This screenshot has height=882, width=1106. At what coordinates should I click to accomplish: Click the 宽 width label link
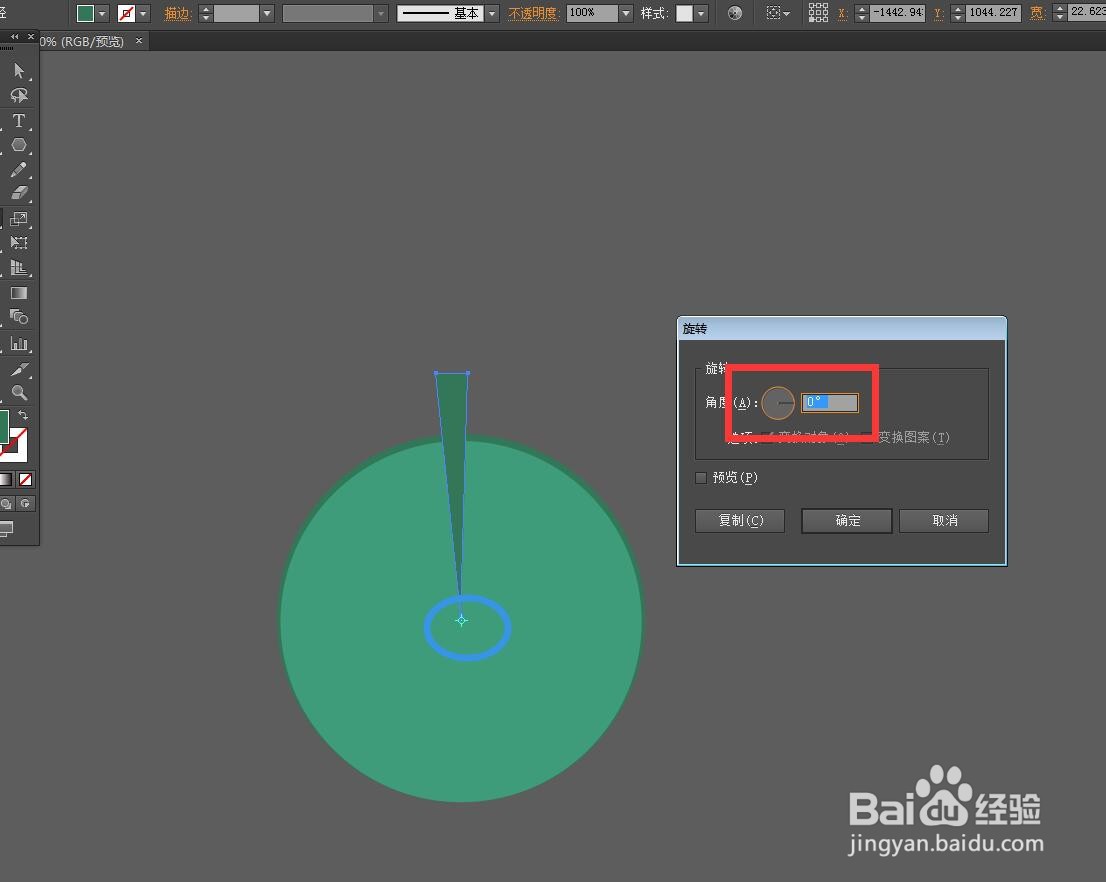[1037, 13]
